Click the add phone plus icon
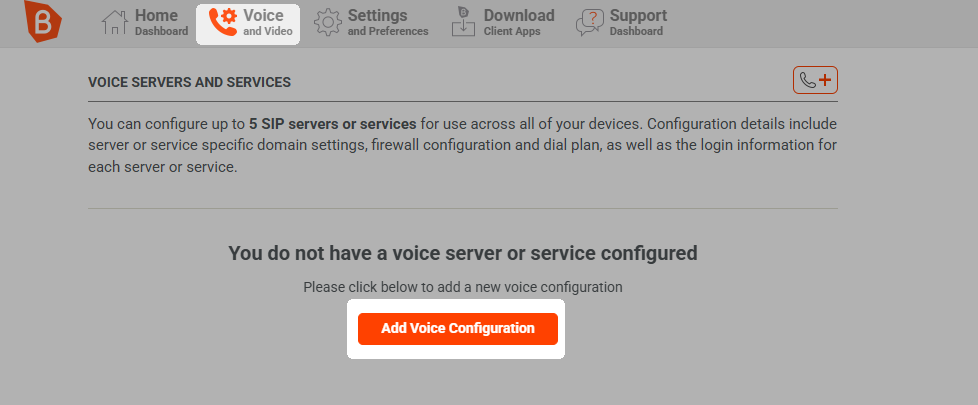The width and height of the screenshot is (978, 405). click(815, 80)
